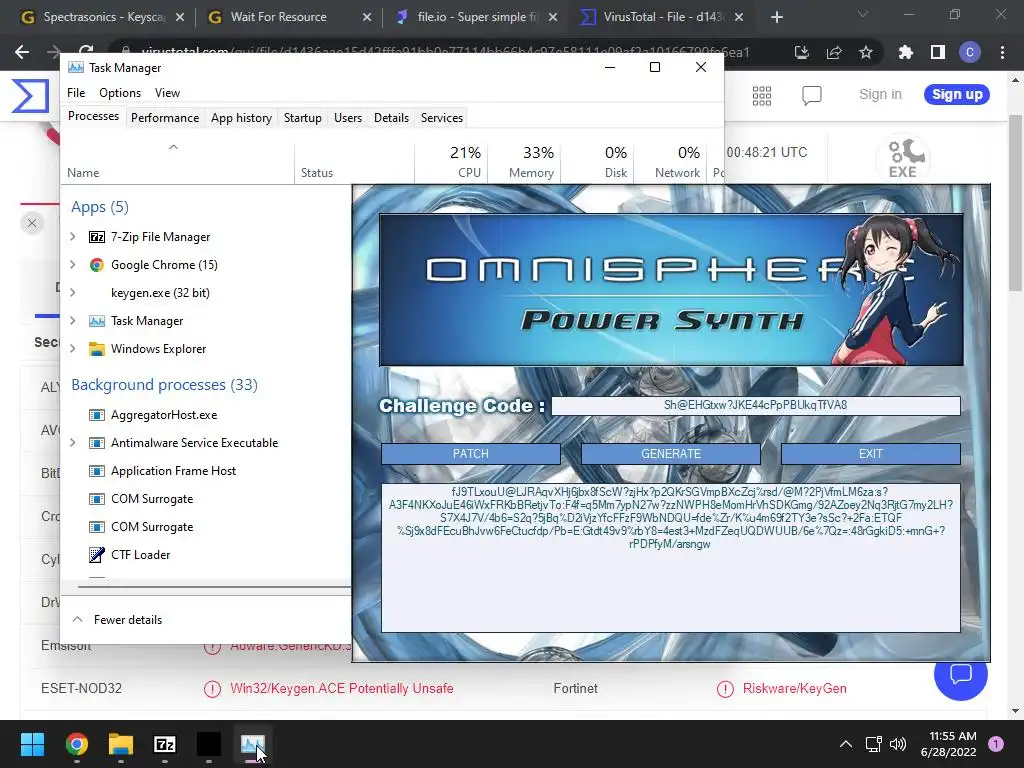Collapse Task Manager with Fewer details
The width and height of the screenshot is (1024, 768).
118,620
